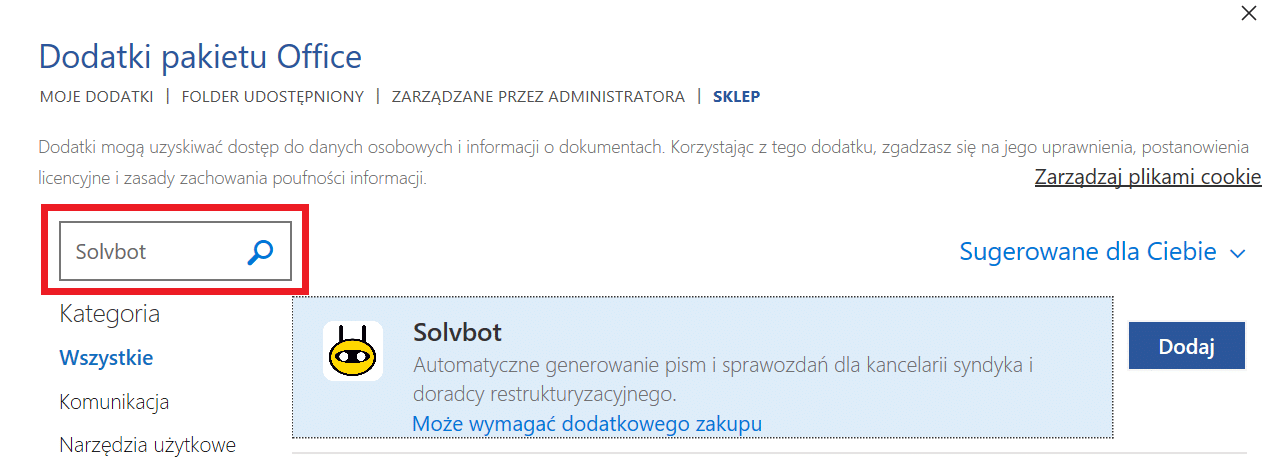This screenshot has width=1281, height=467.
Task: Click the Dodatki pakietu Office heading
Action: point(200,56)
